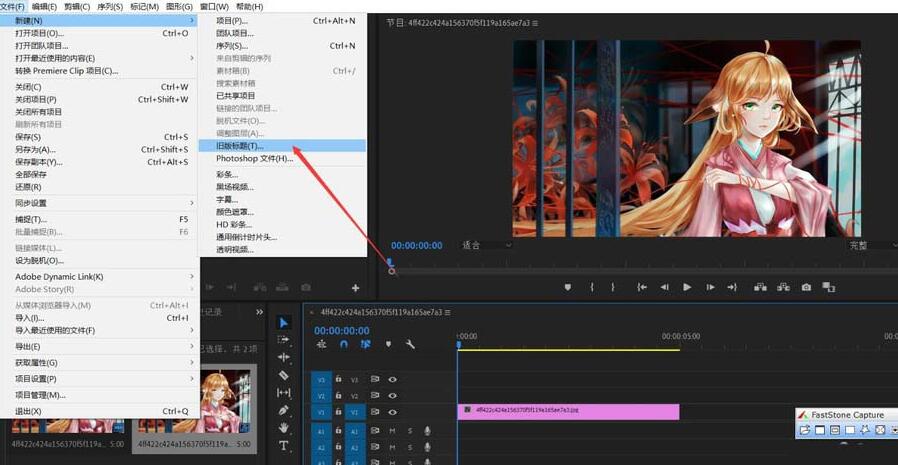
Task: Select the Razor tool in the tools panel
Action: [x=284, y=375]
